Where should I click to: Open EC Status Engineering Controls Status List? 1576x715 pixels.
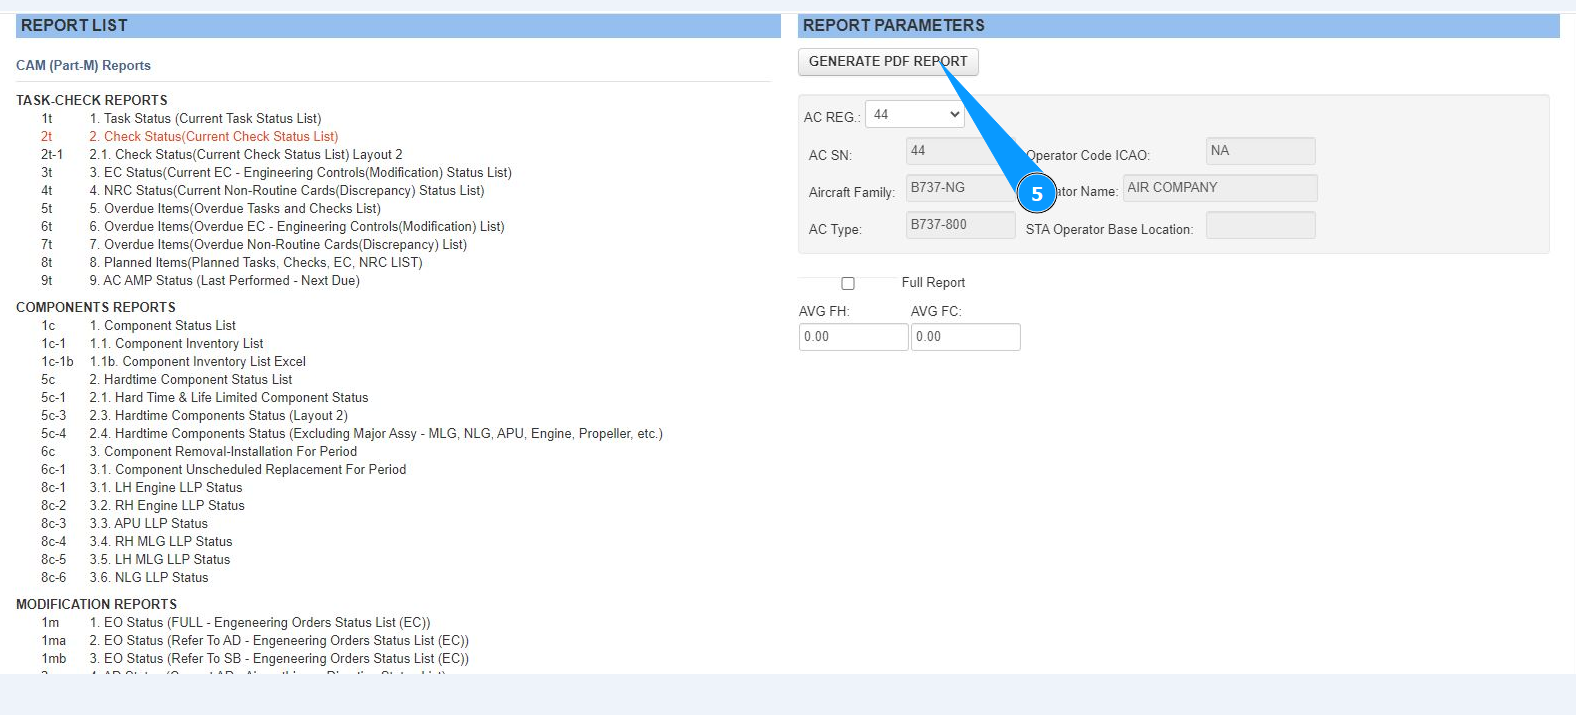pos(300,173)
